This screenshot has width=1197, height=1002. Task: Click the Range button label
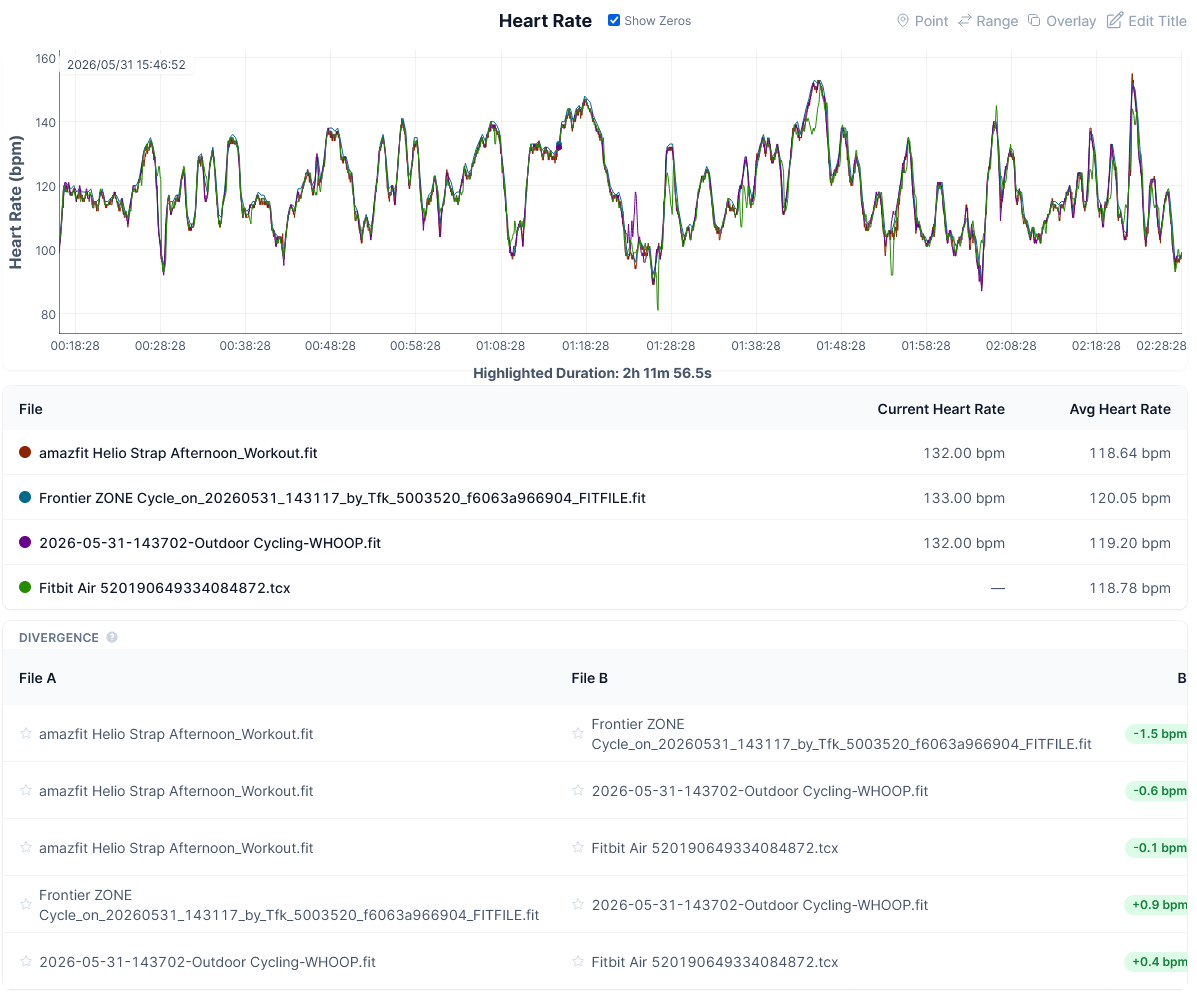pyautogui.click(x=997, y=21)
